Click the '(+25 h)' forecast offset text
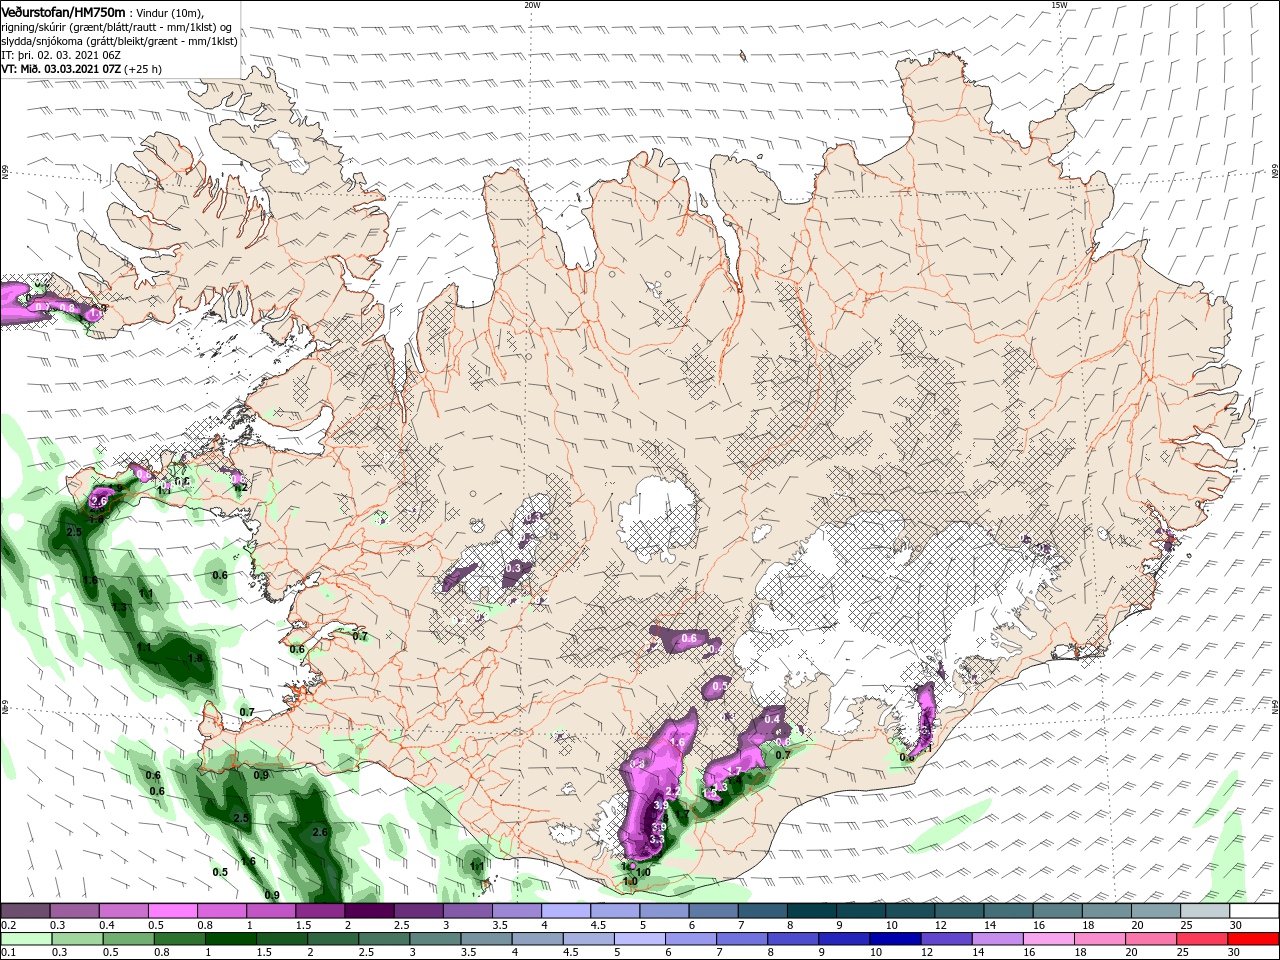The image size is (1280, 960). (143, 69)
